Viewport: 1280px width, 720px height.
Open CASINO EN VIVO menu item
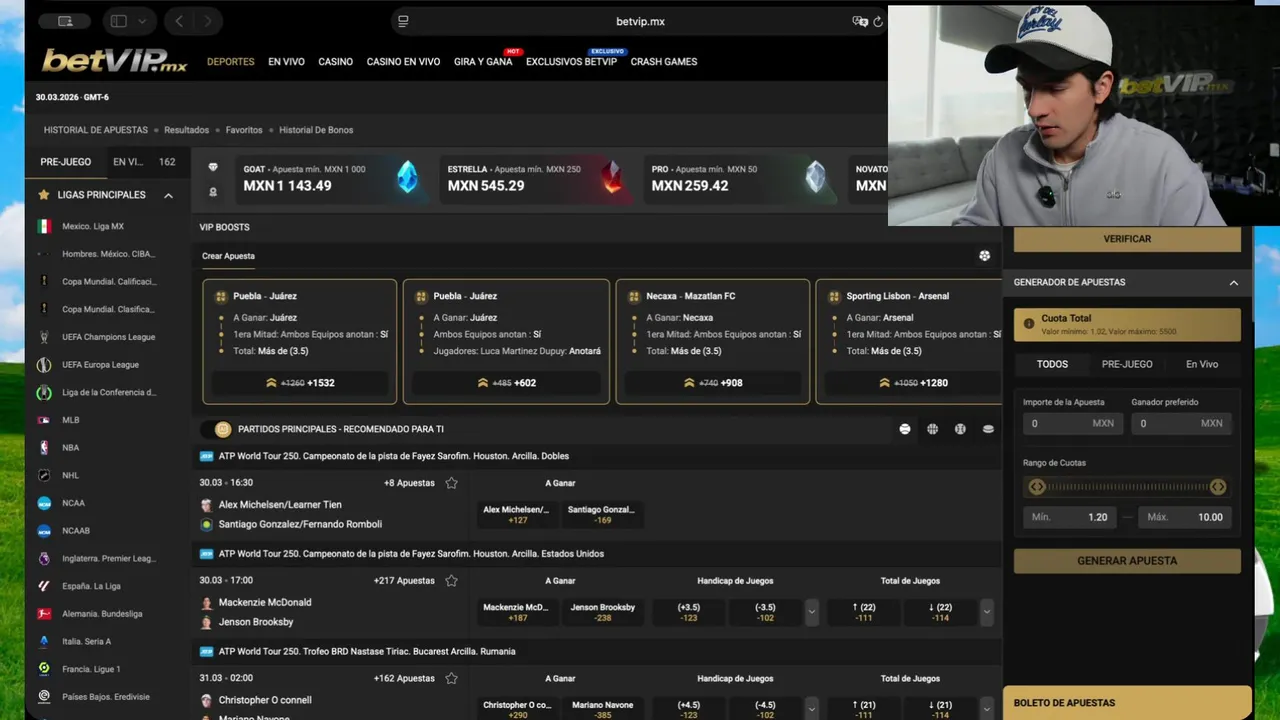pos(403,62)
